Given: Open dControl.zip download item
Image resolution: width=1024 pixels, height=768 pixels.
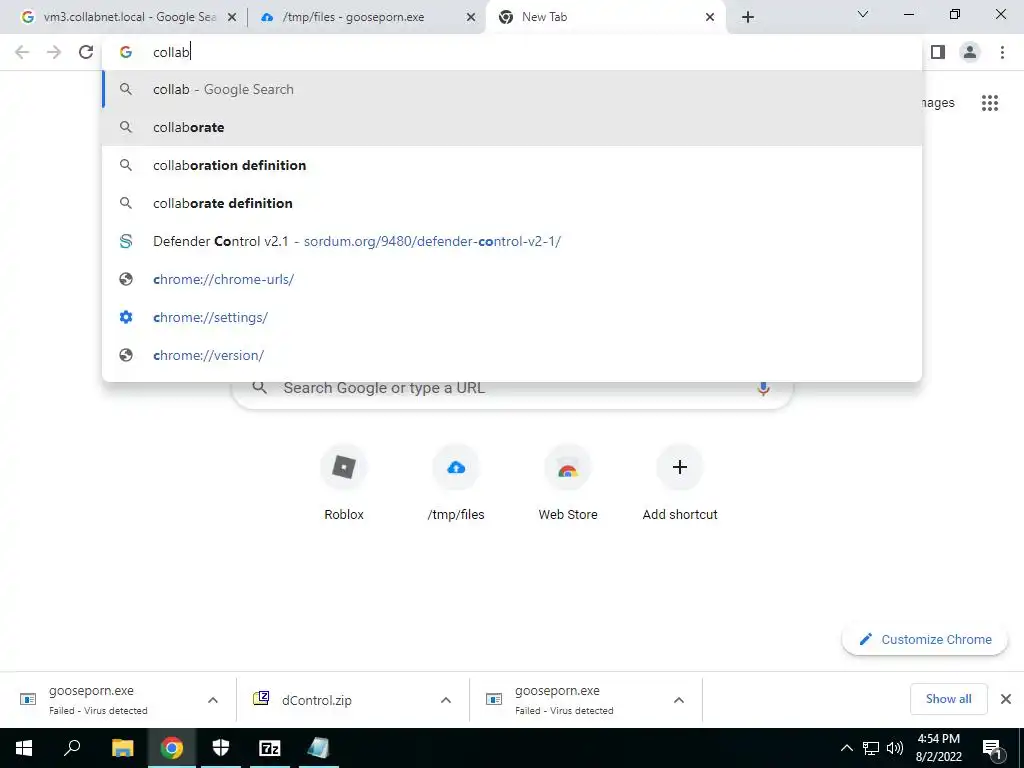Looking at the screenshot, I should click(x=338, y=700).
